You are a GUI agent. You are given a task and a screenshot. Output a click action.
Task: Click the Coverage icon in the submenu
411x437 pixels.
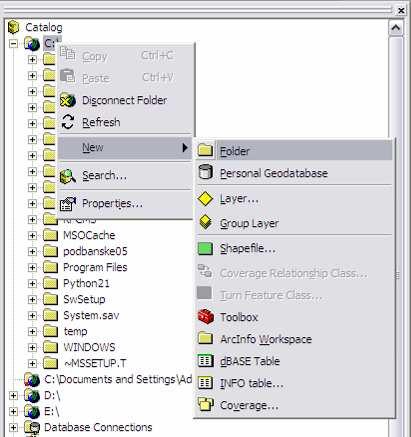[205, 404]
